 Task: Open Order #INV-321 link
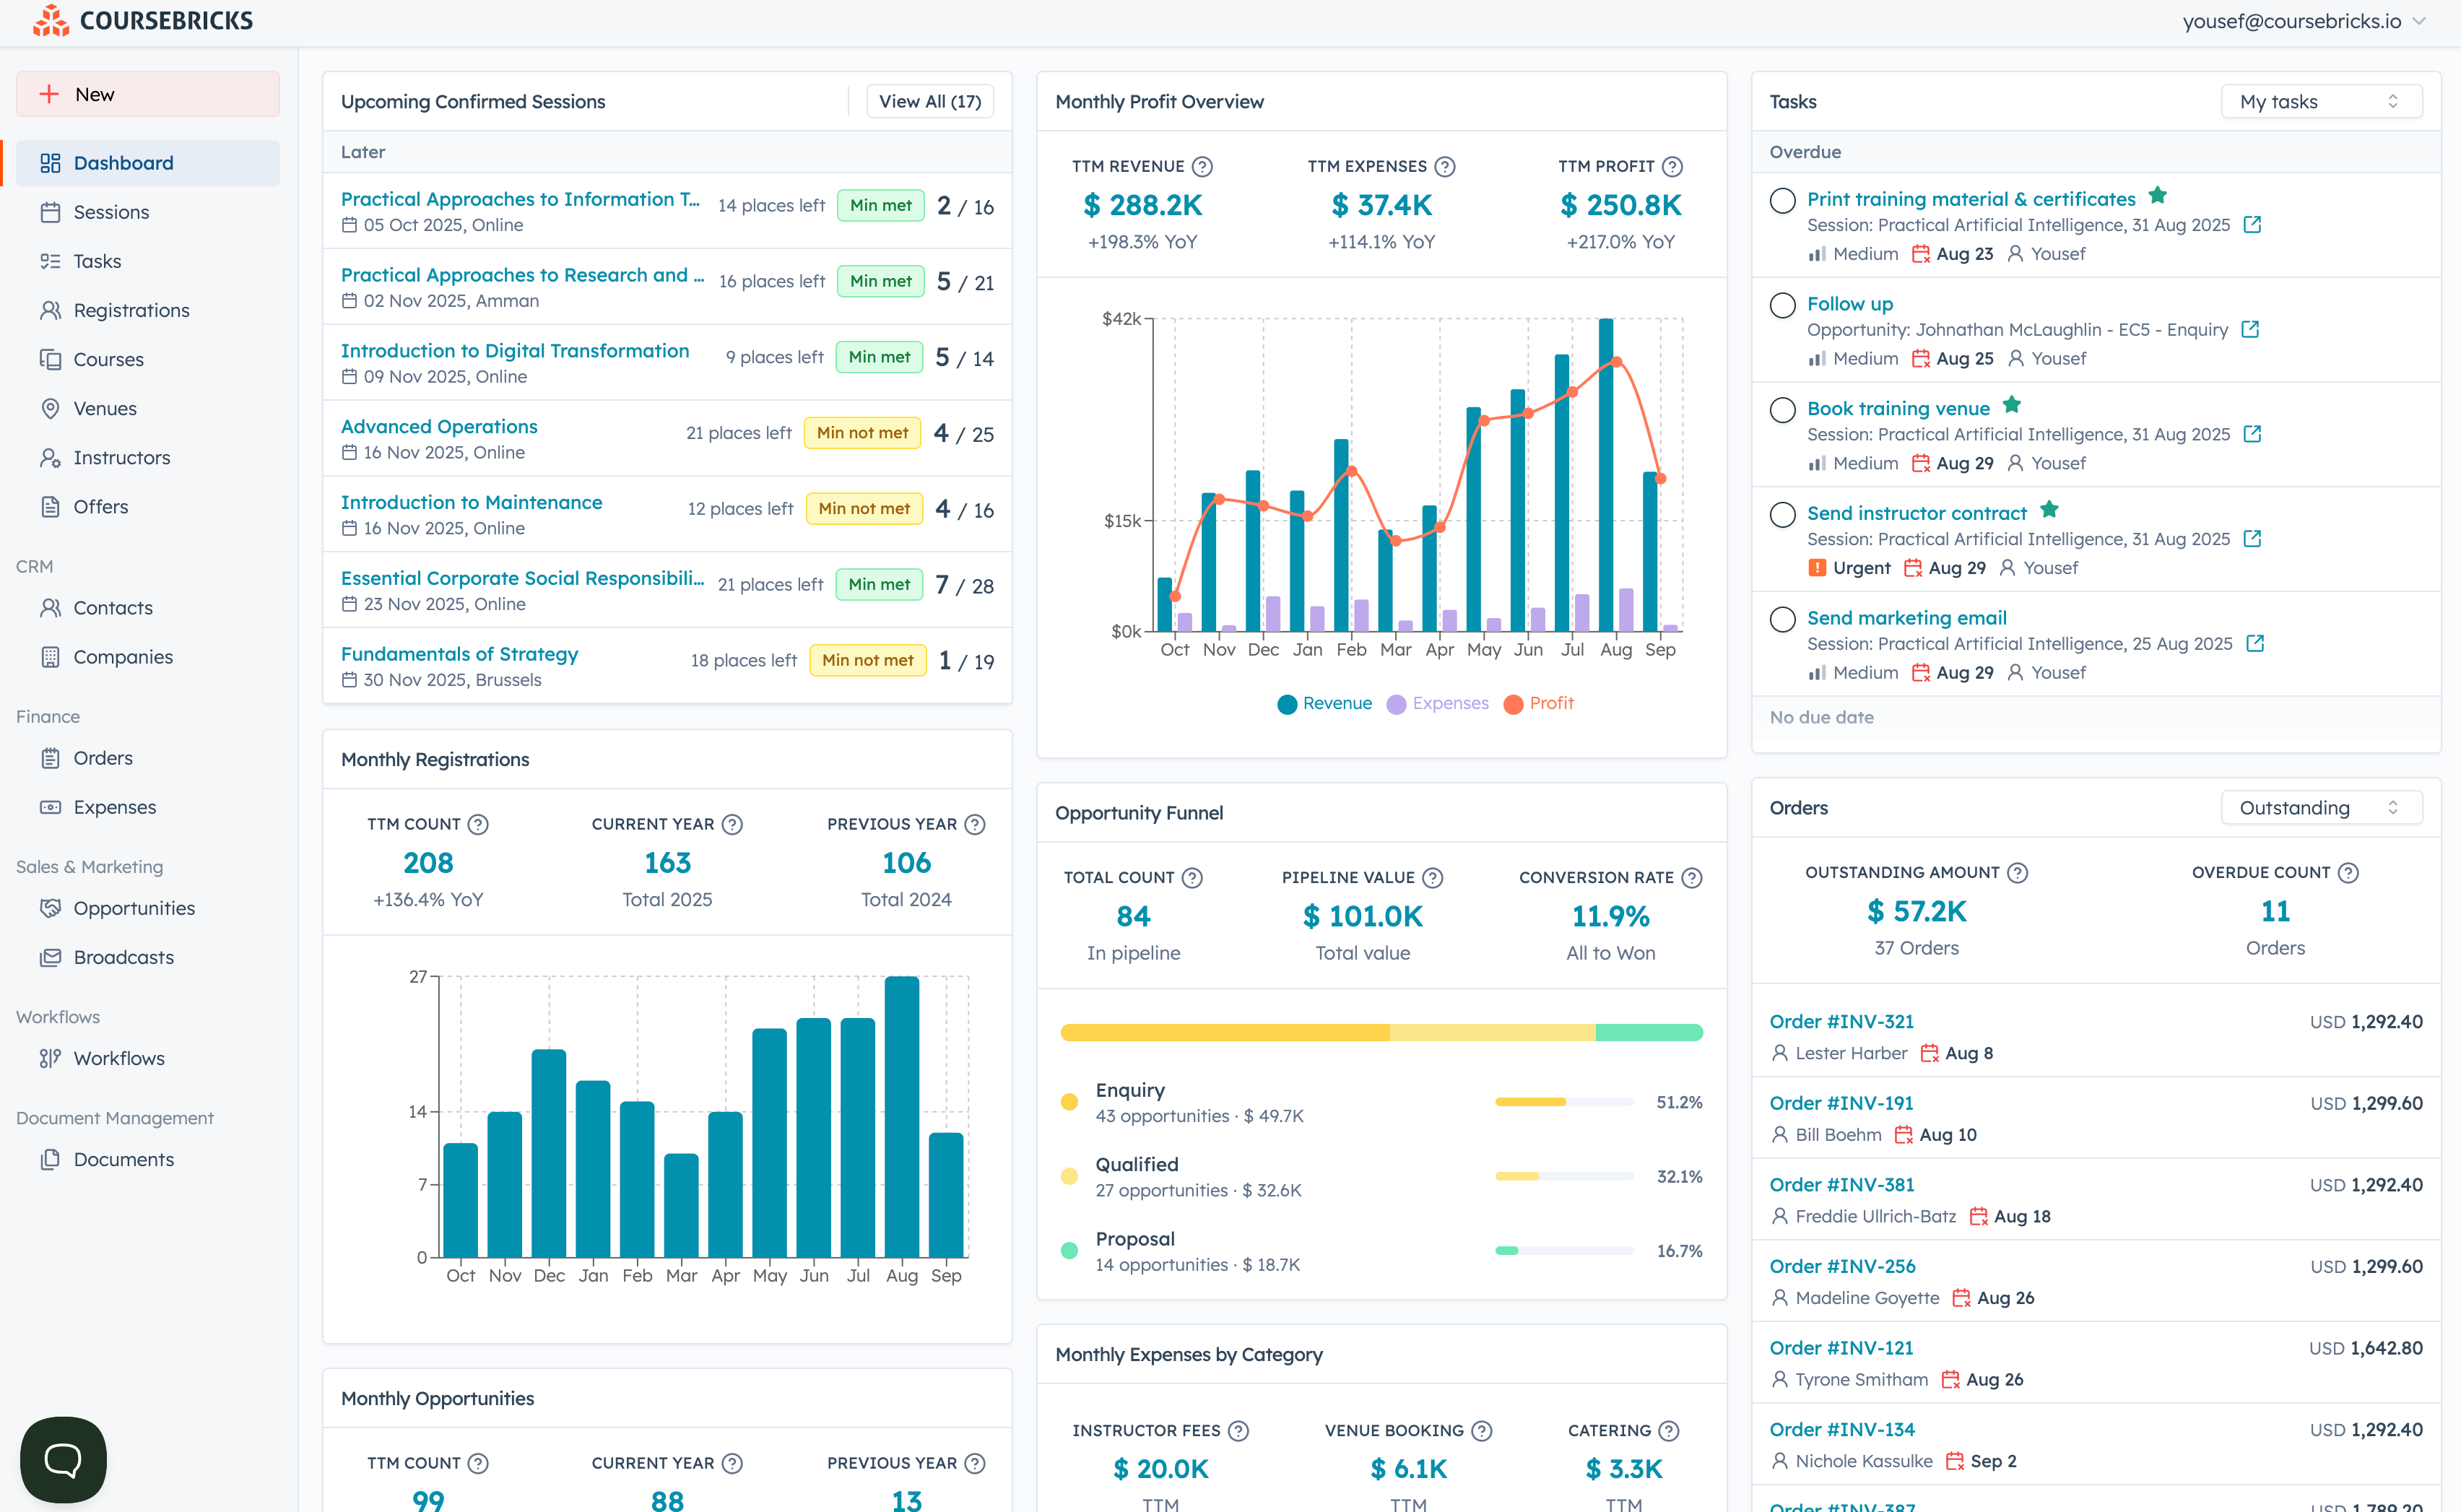[1841, 1021]
